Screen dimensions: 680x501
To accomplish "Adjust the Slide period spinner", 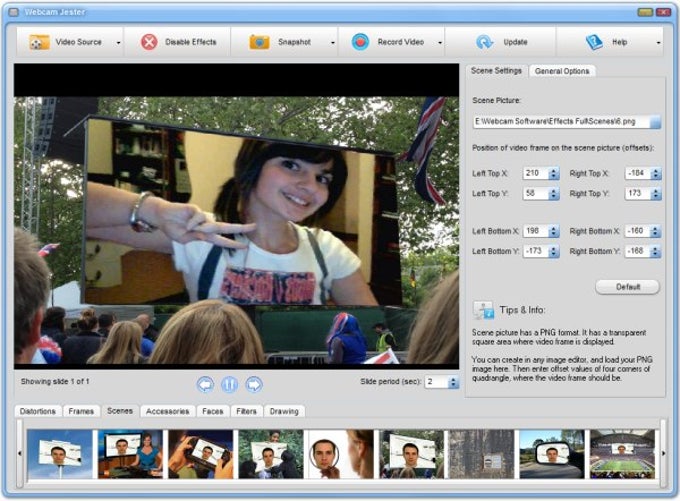I will 453,382.
